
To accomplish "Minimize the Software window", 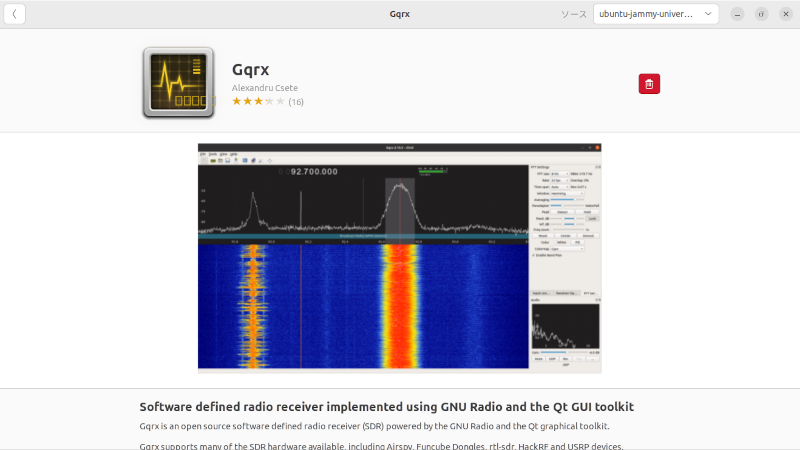I will [x=737, y=14].
